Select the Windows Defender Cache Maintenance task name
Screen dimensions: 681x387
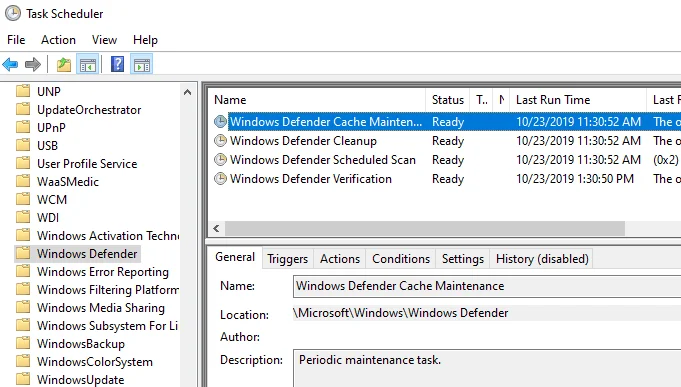pos(326,122)
